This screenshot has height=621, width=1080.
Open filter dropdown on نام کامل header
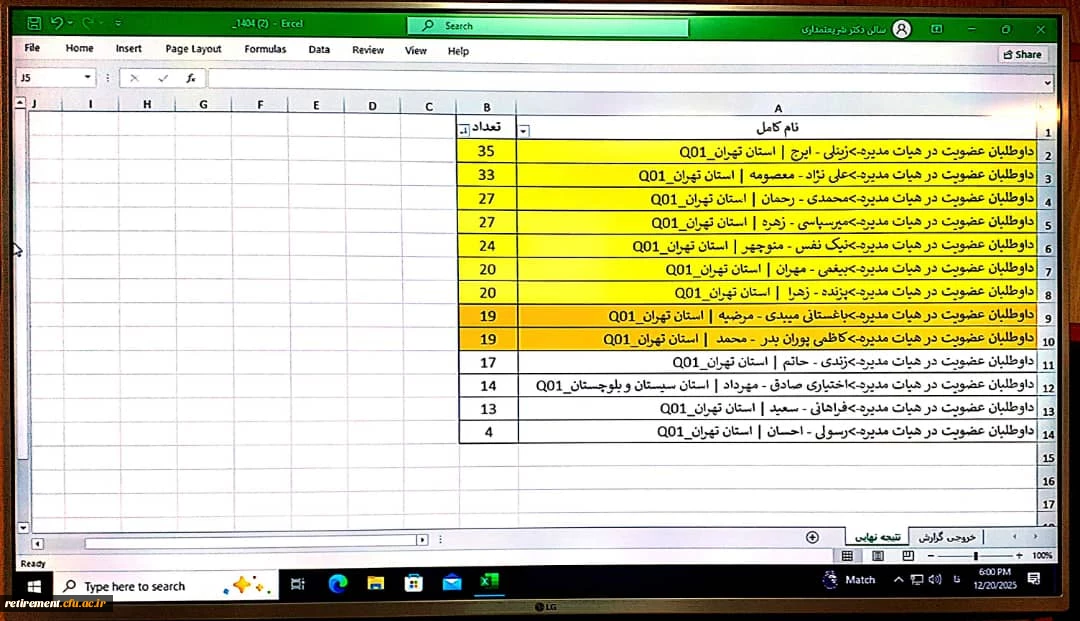pos(524,129)
